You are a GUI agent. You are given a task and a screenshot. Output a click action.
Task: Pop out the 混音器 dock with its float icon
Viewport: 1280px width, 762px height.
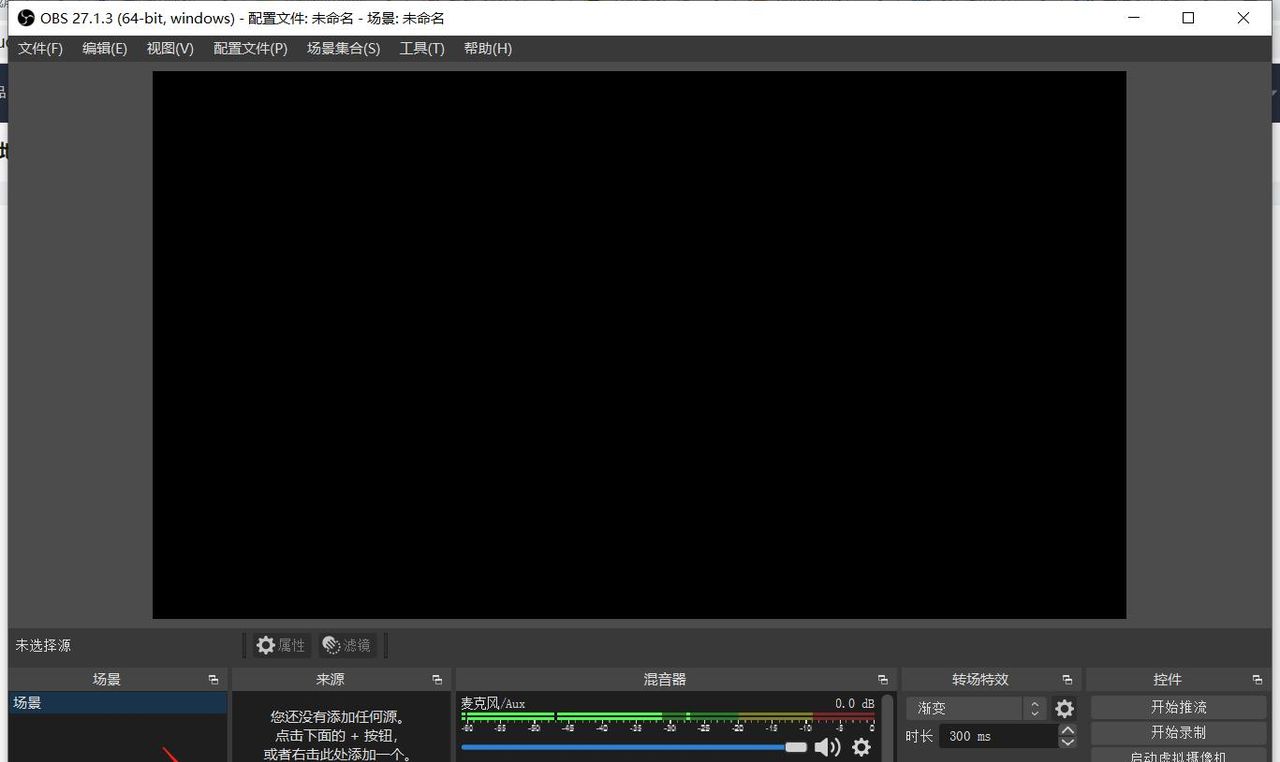[882, 680]
